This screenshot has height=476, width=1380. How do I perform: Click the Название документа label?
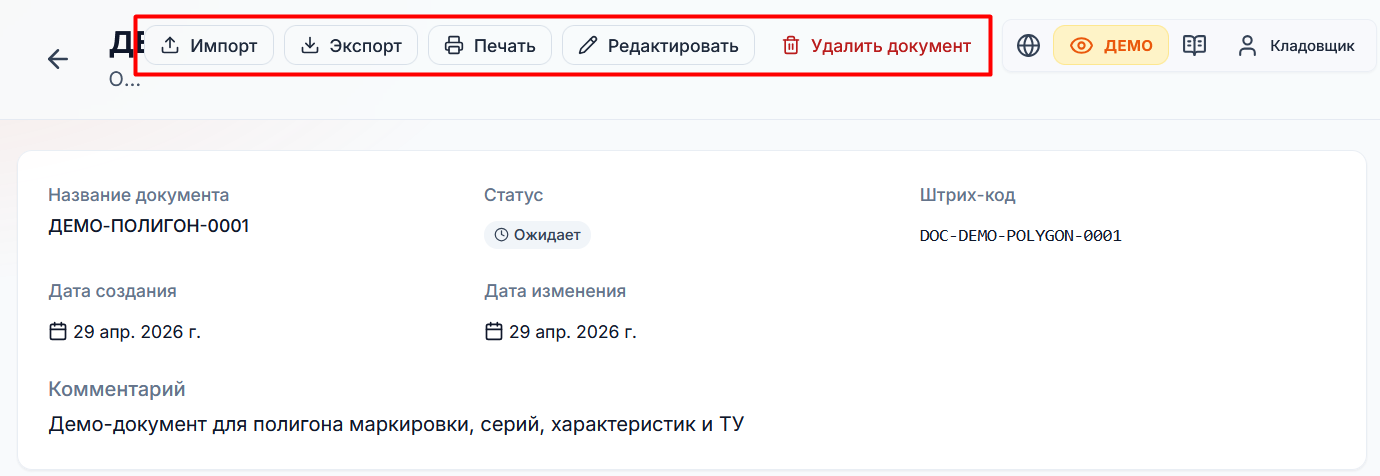click(x=139, y=195)
